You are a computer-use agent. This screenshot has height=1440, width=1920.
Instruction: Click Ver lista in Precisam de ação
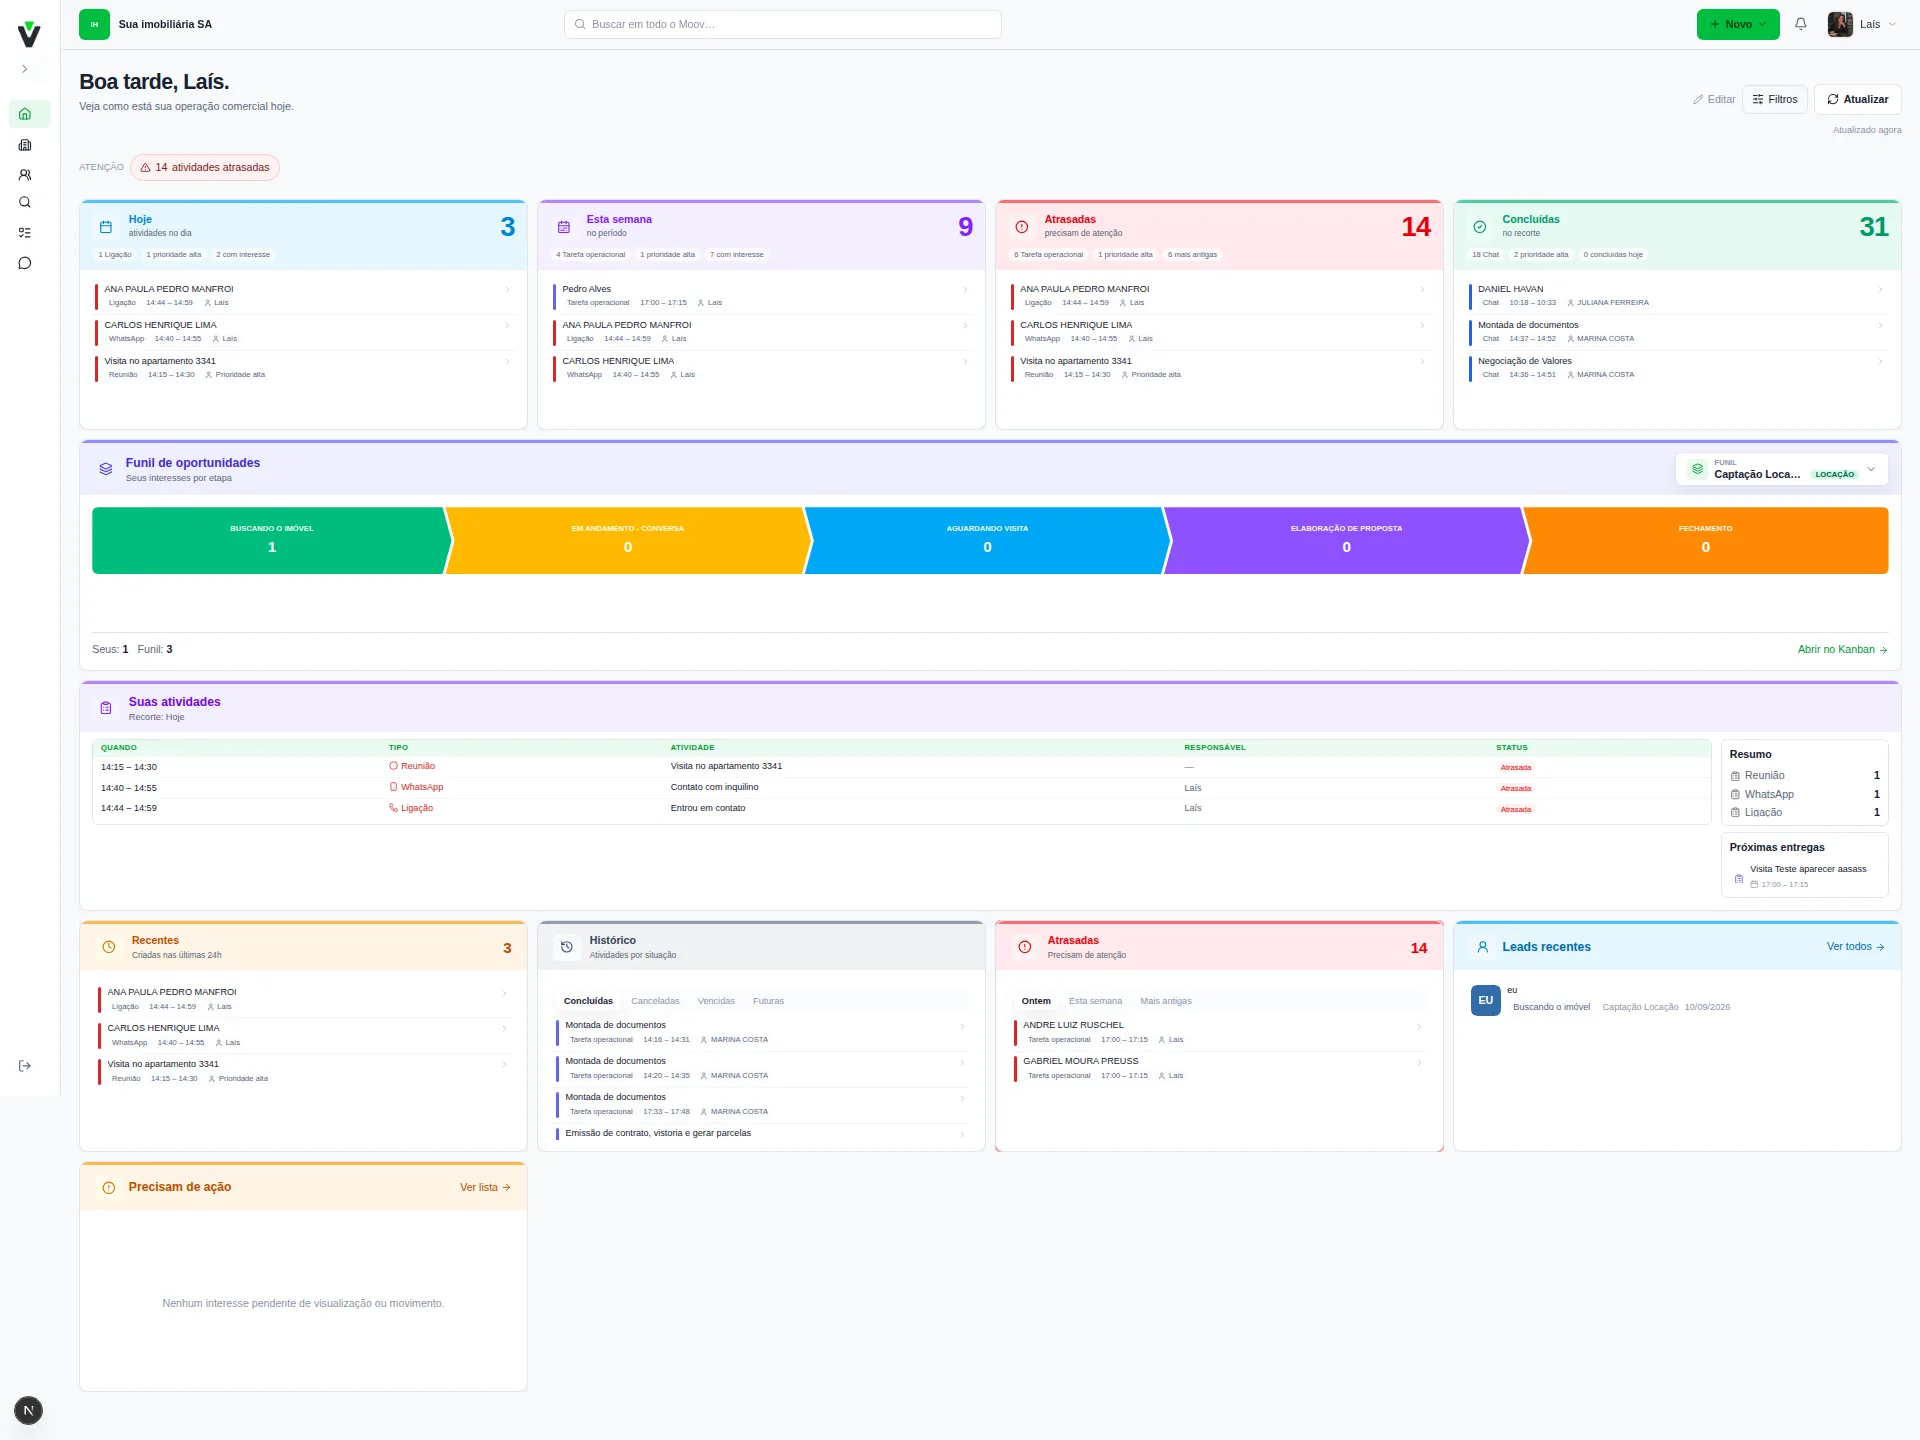pyautogui.click(x=485, y=1188)
